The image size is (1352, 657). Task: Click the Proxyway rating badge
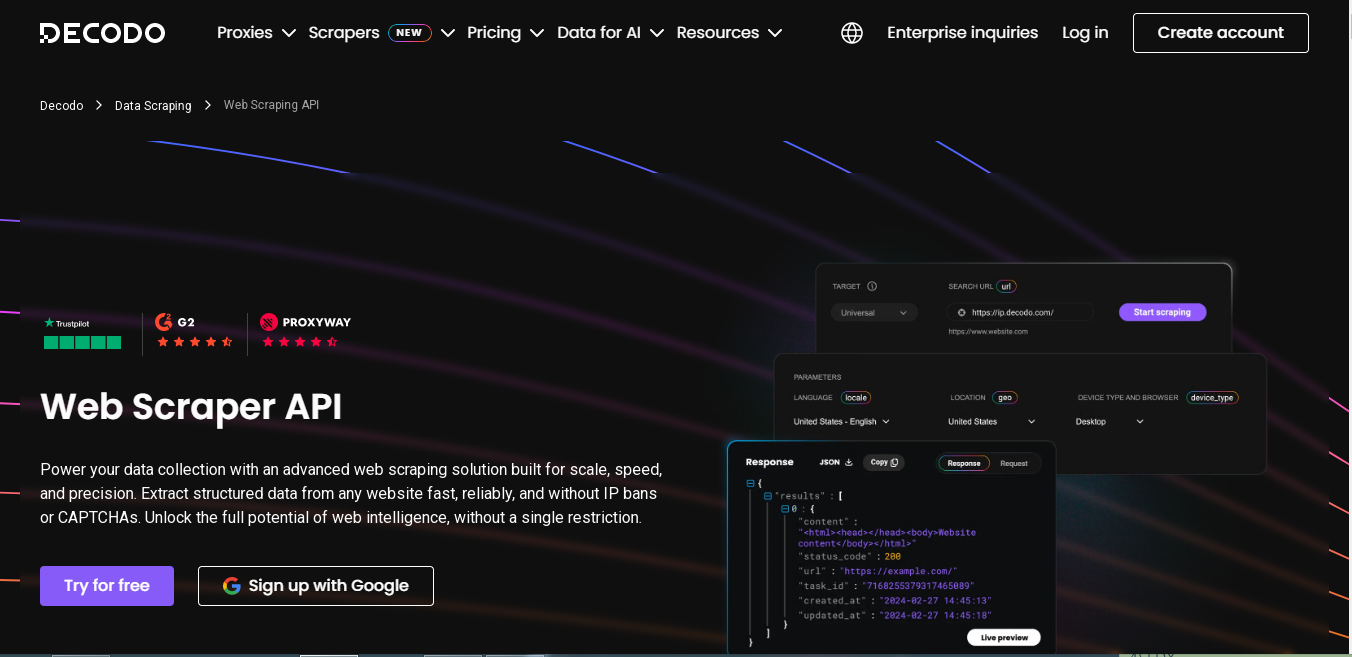point(305,322)
